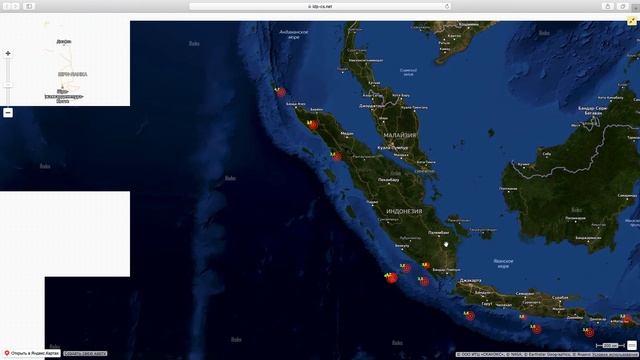The height and width of the screenshot is (360, 640).
Task: Go back in Safari
Action: tap(7, 6)
